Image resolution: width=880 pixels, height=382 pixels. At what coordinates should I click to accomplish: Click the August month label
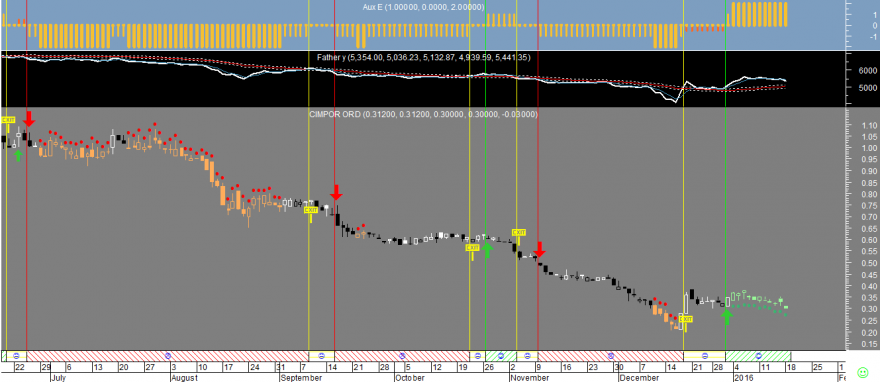185,378
